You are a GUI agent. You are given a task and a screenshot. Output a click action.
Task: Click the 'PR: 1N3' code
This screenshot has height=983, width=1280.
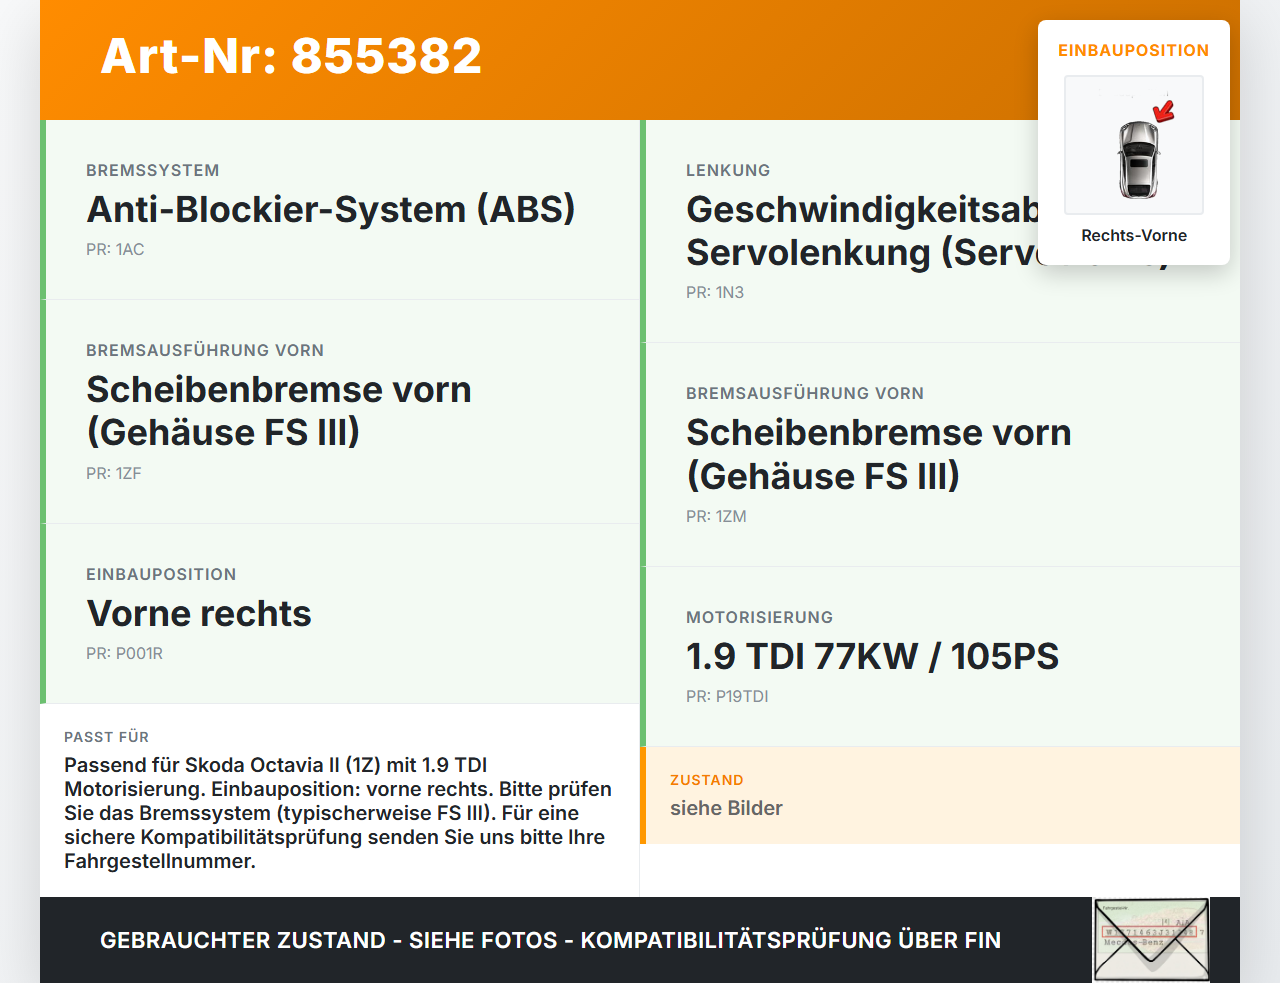(715, 292)
